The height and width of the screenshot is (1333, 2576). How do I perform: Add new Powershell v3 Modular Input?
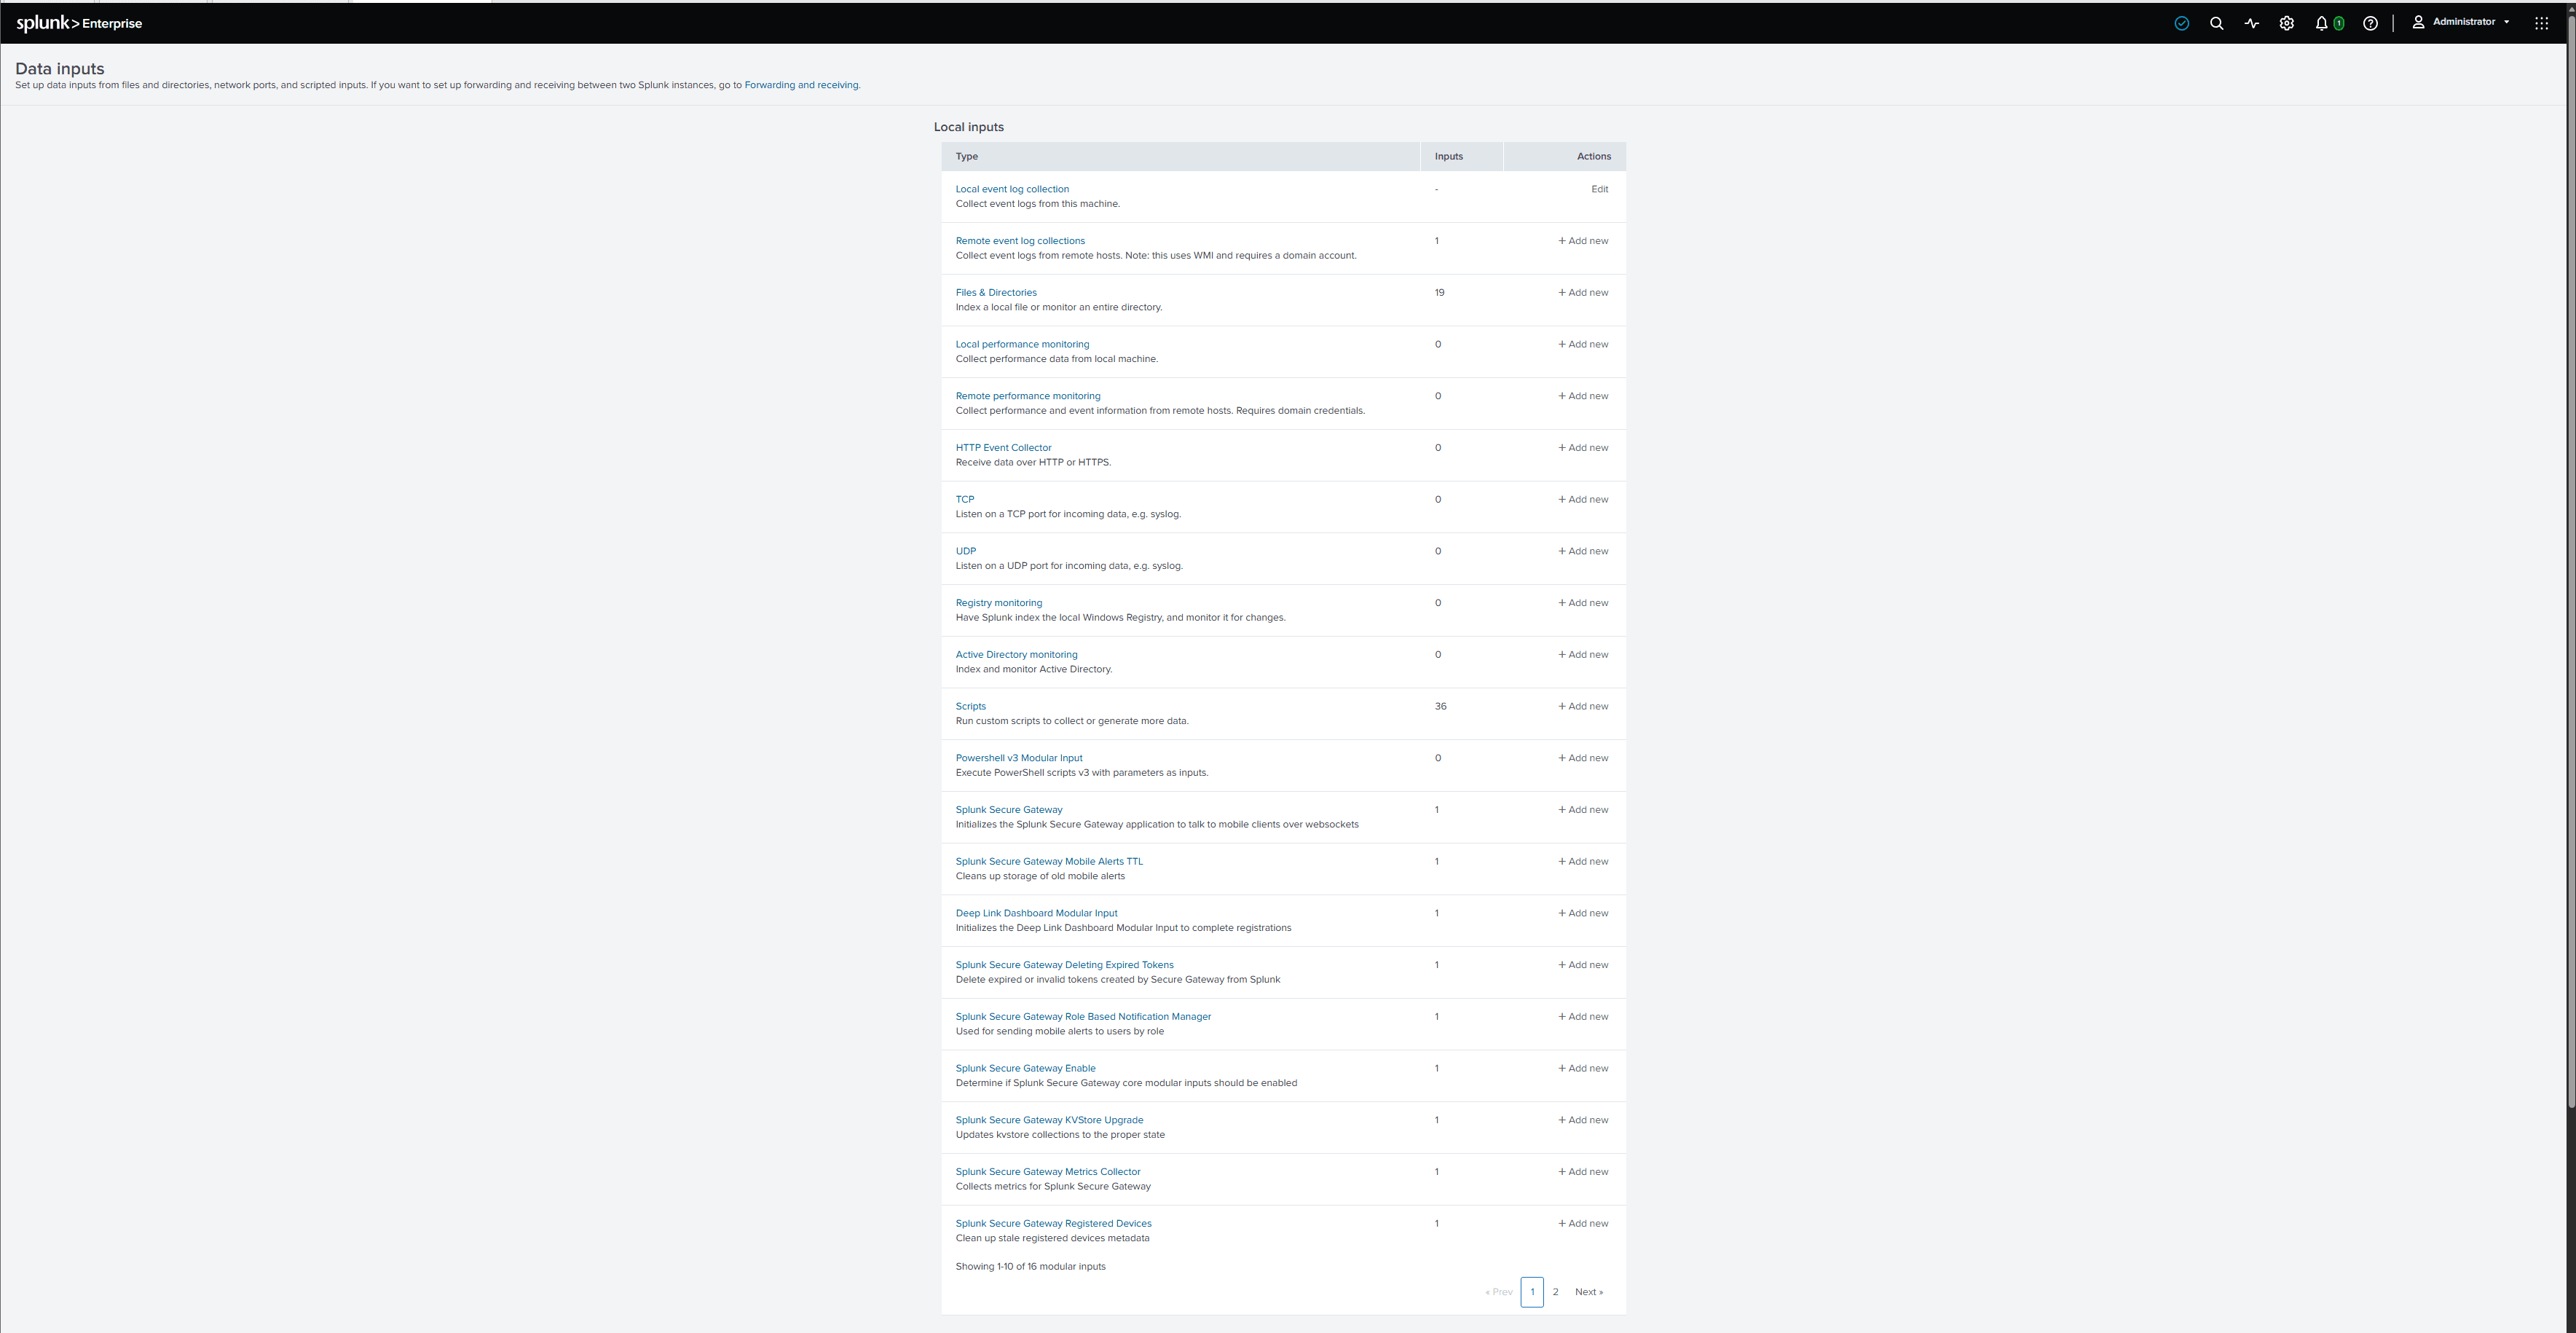pos(1583,758)
